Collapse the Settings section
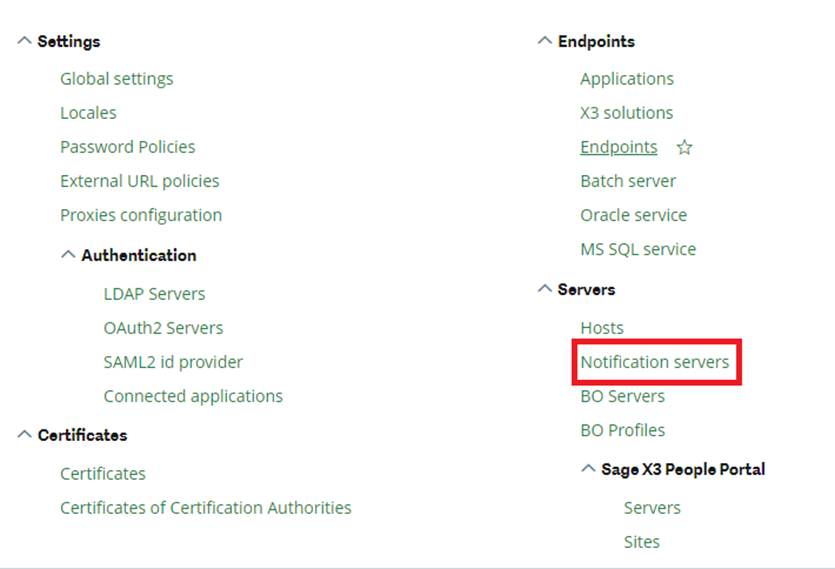 [25, 41]
